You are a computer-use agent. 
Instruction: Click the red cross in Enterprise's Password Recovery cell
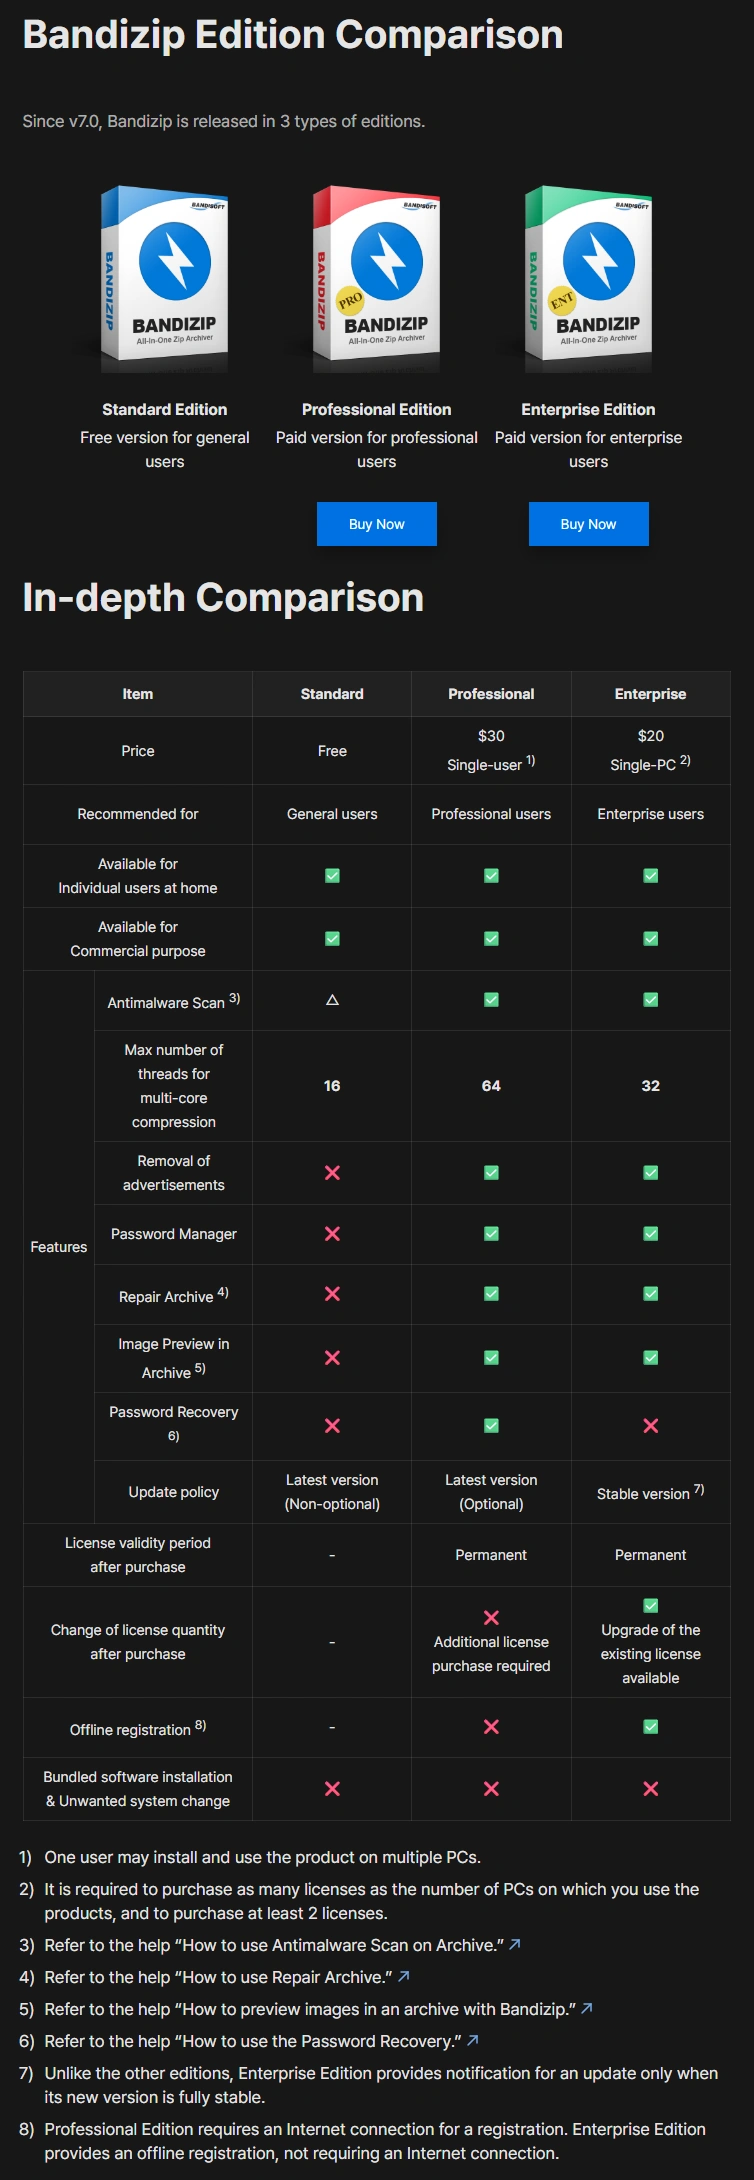(x=650, y=1426)
